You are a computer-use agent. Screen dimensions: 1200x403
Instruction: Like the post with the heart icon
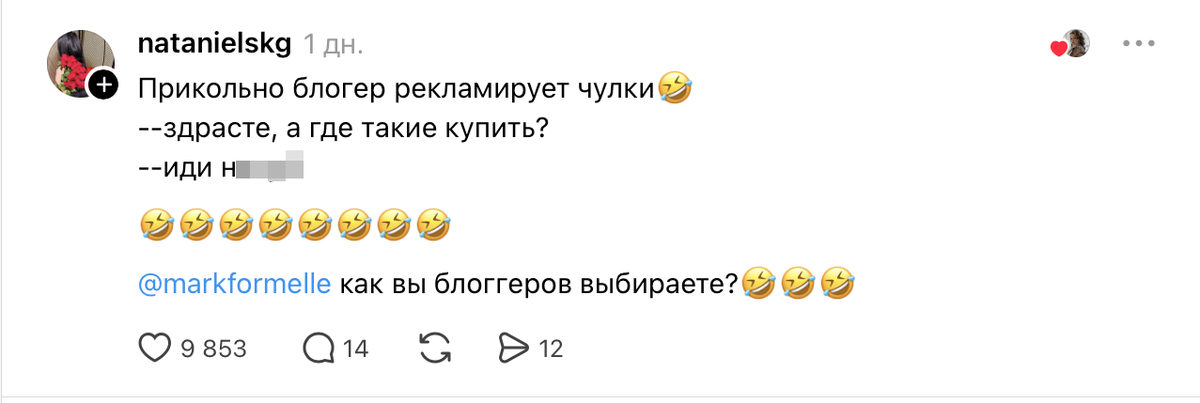click(x=153, y=348)
